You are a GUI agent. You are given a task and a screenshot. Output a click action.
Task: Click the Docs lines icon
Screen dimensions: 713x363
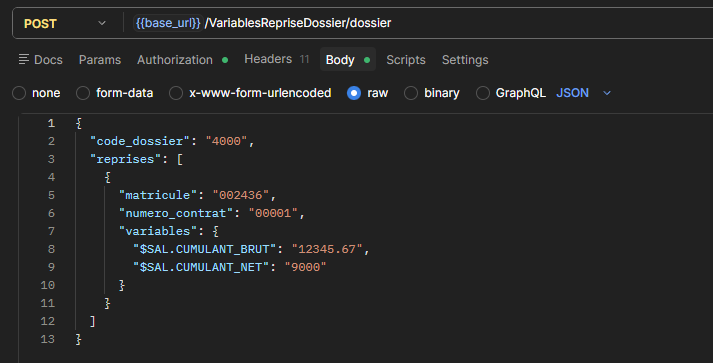tap(24, 59)
